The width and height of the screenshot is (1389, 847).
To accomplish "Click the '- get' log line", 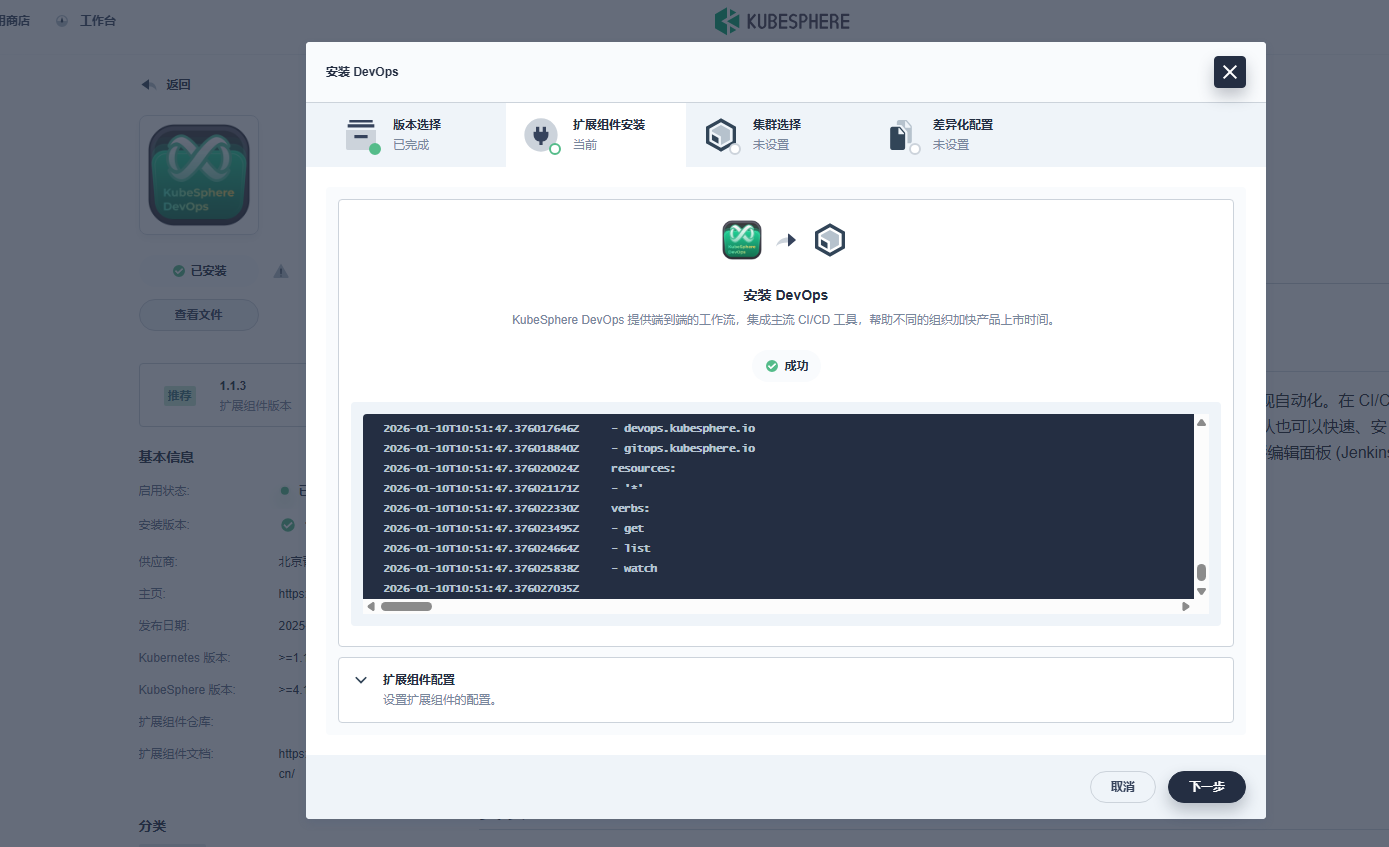I will coord(627,528).
